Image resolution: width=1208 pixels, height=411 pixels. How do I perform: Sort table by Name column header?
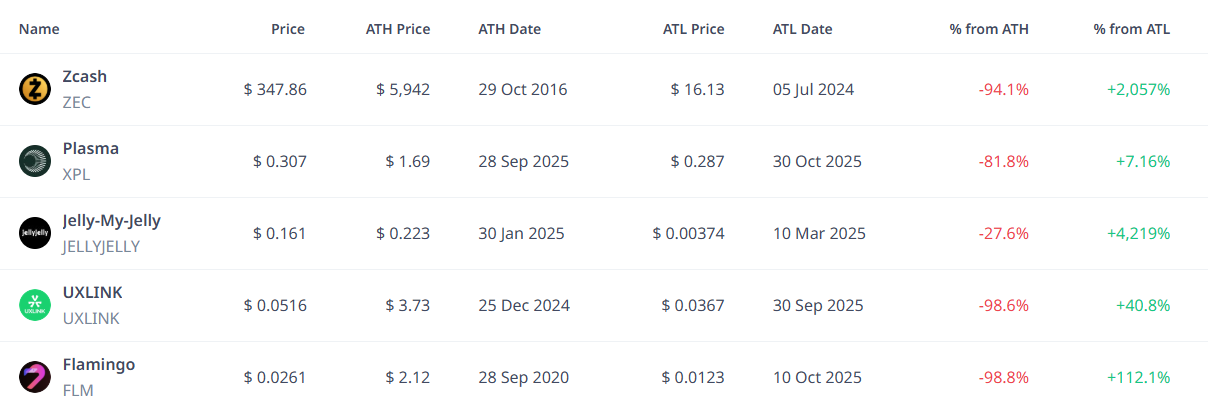[x=39, y=29]
